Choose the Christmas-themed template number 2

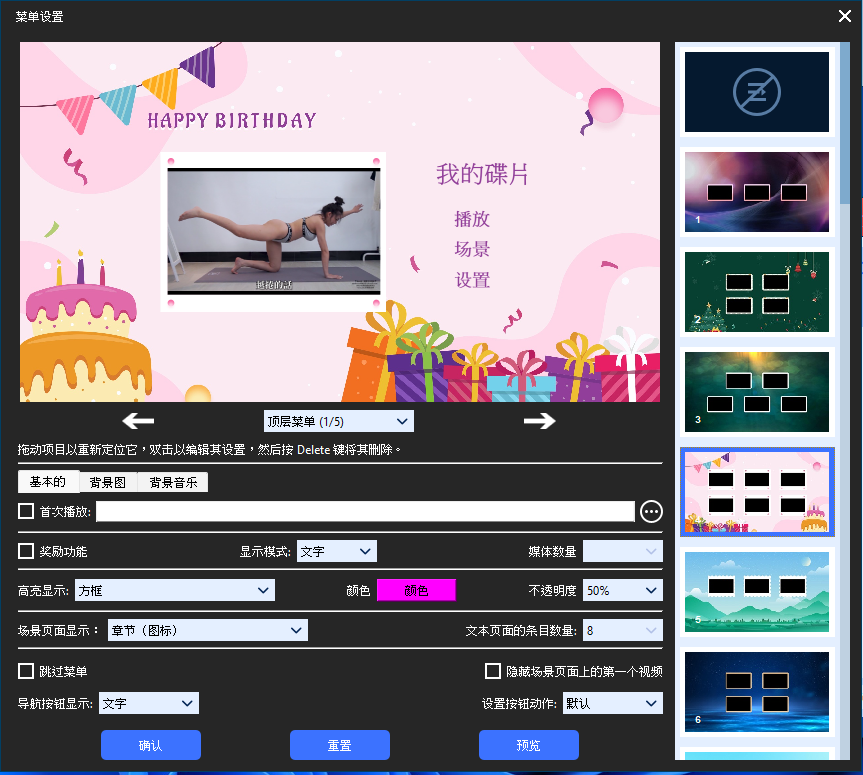757,291
